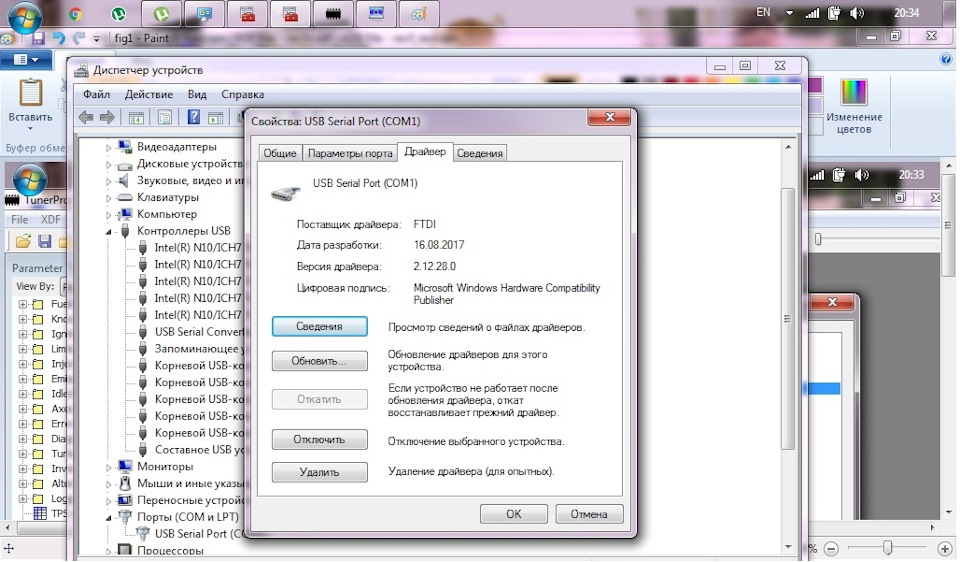Switch to the Общие tab

tap(280, 154)
